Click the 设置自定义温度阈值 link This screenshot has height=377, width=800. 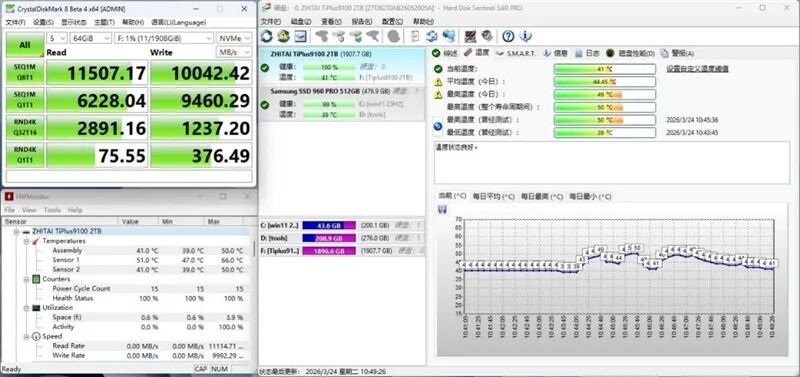(x=697, y=69)
